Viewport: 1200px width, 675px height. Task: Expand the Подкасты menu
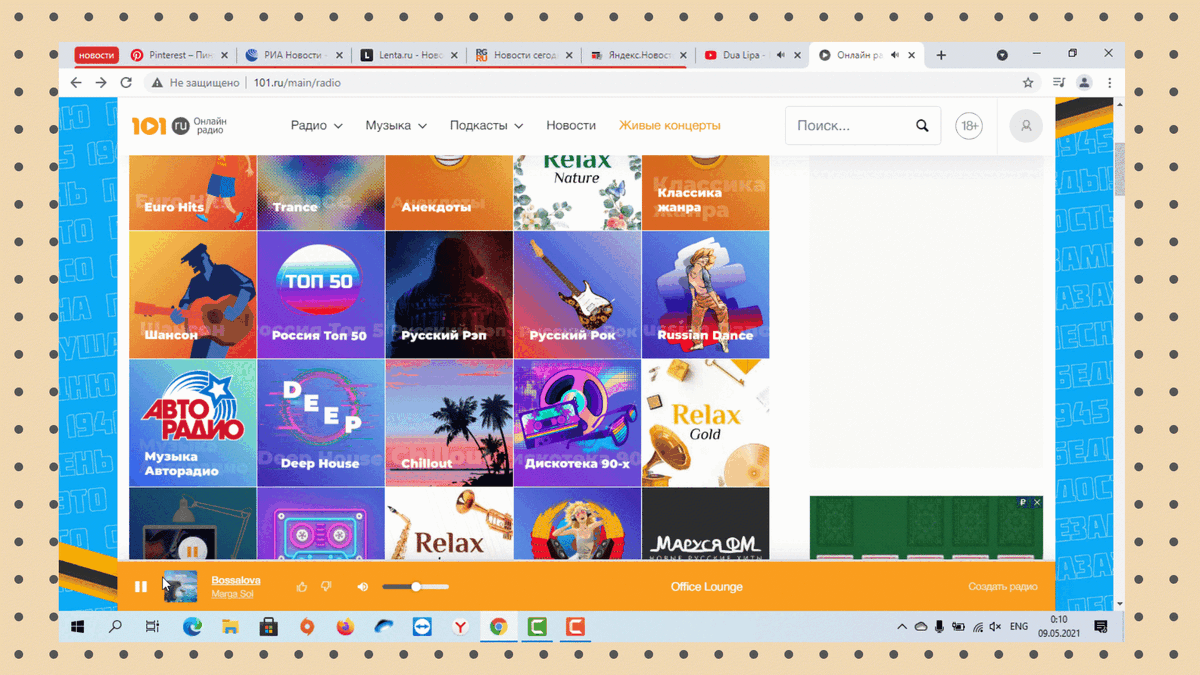coord(486,126)
